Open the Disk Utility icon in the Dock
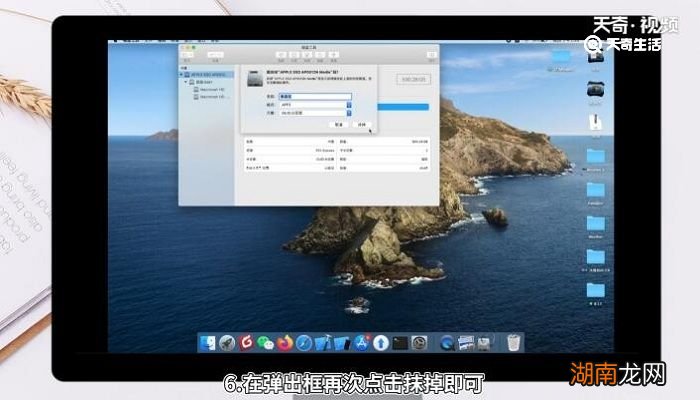Viewport: 700px width, 400px height. (484, 343)
